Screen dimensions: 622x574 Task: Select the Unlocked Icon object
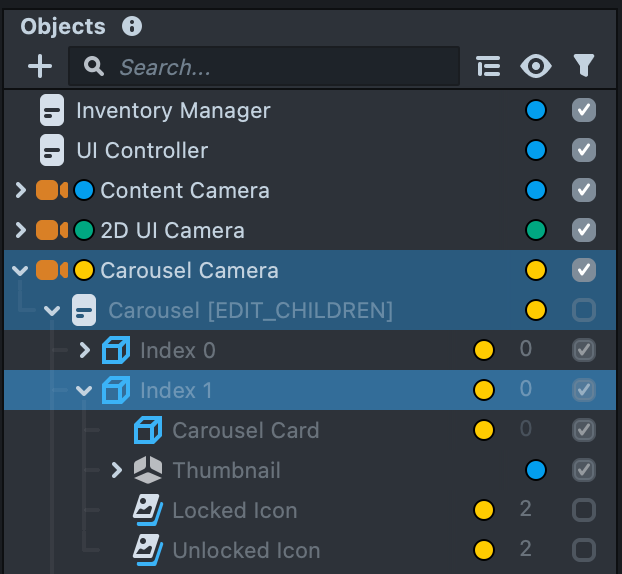[246, 550]
